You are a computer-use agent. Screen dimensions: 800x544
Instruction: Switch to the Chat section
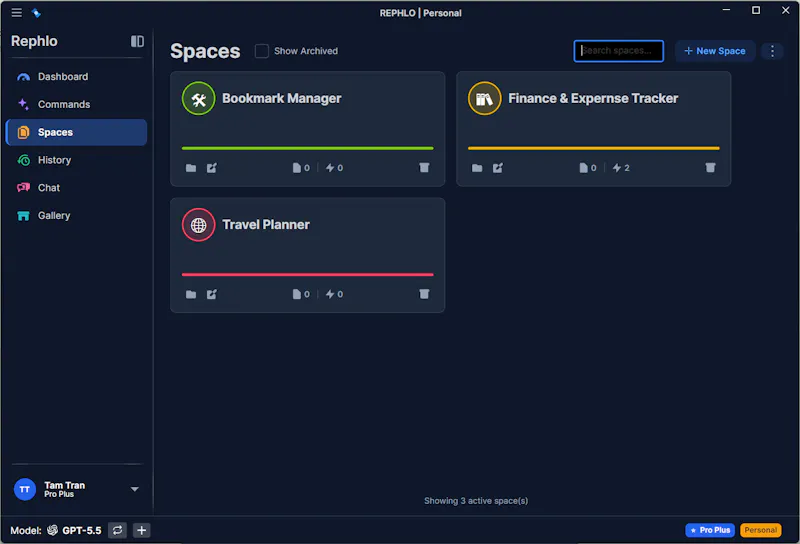[77, 188]
